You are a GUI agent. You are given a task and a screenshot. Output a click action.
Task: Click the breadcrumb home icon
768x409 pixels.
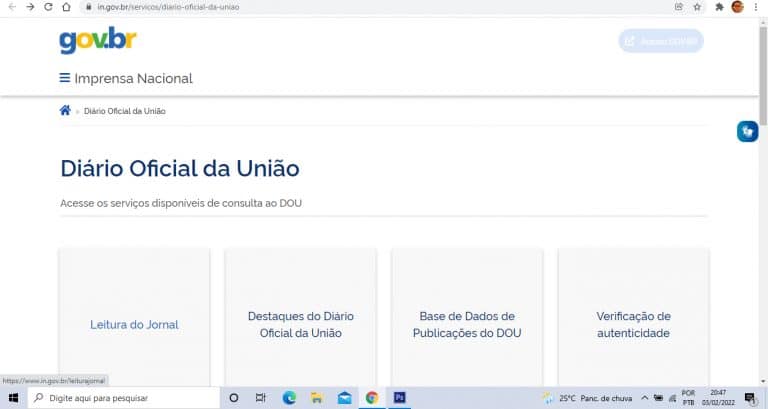pos(65,110)
